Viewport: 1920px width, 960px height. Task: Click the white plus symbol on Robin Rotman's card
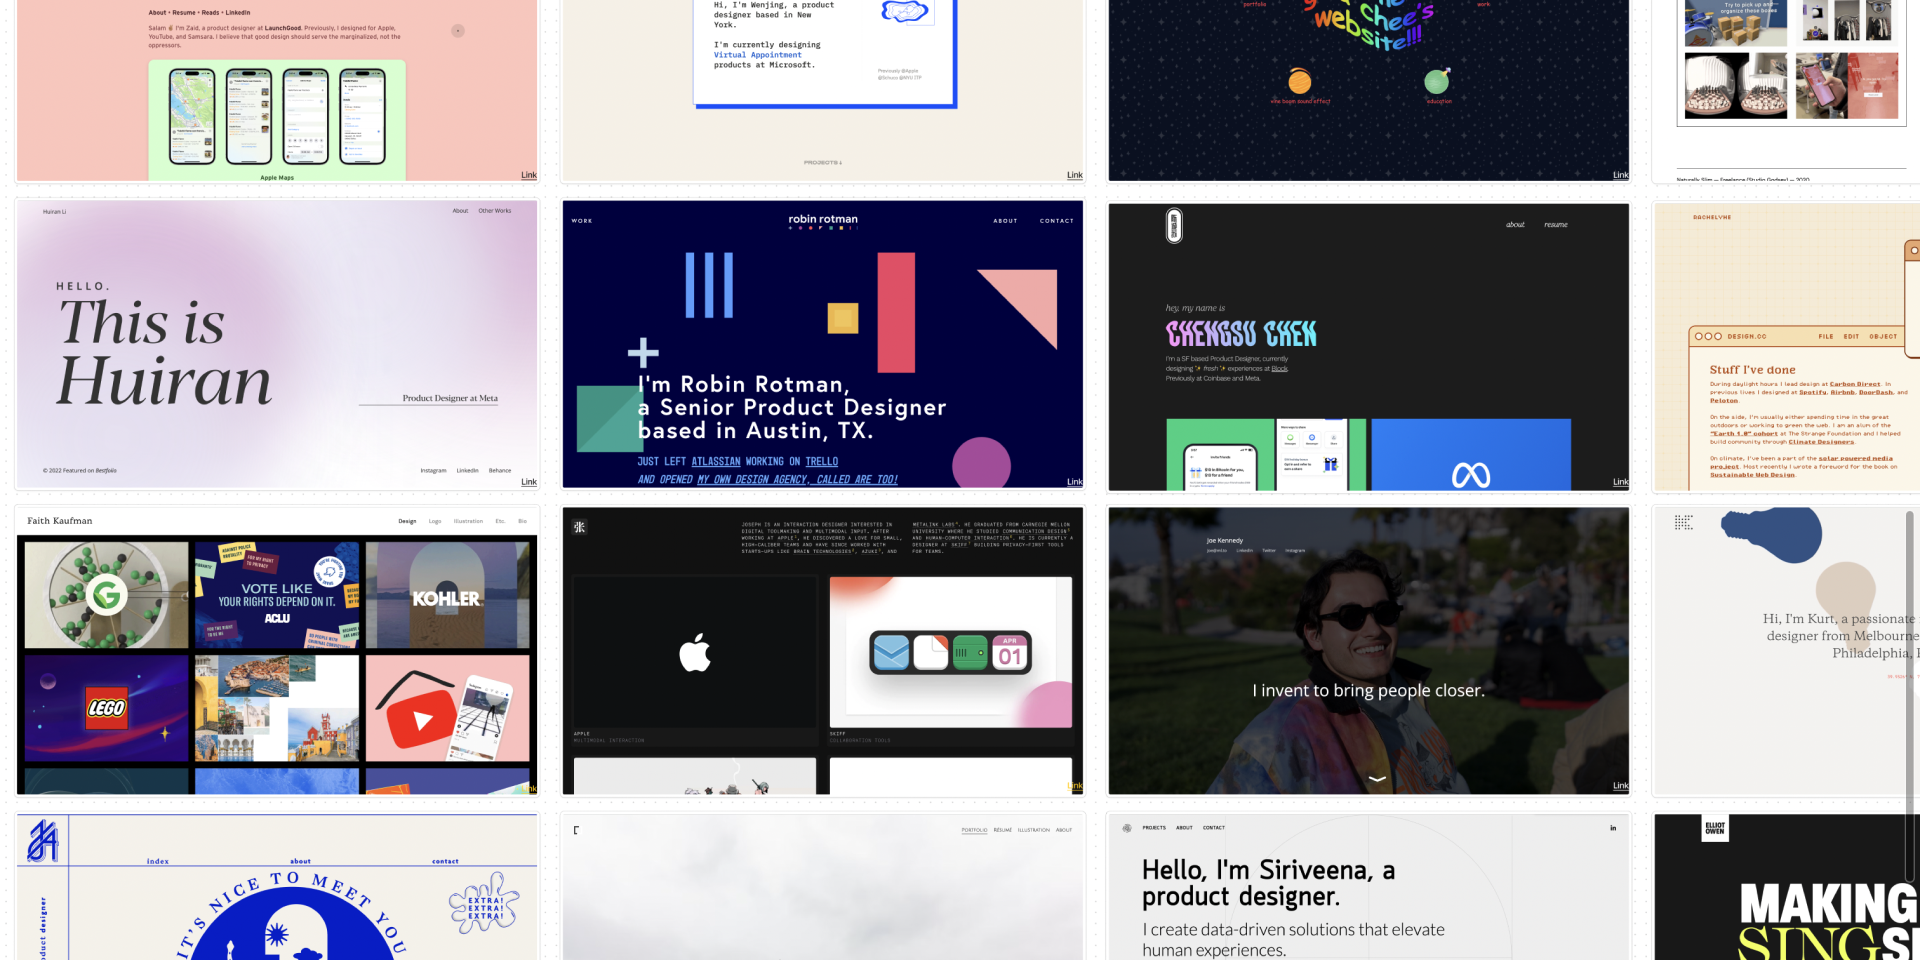pyautogui.click(x=643, y=353)
